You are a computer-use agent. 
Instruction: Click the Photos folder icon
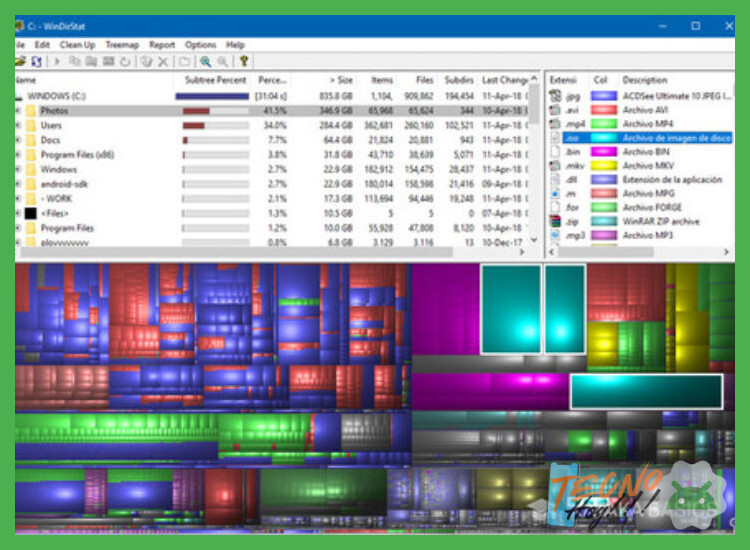pyautogui.click(x=31, y=111)
